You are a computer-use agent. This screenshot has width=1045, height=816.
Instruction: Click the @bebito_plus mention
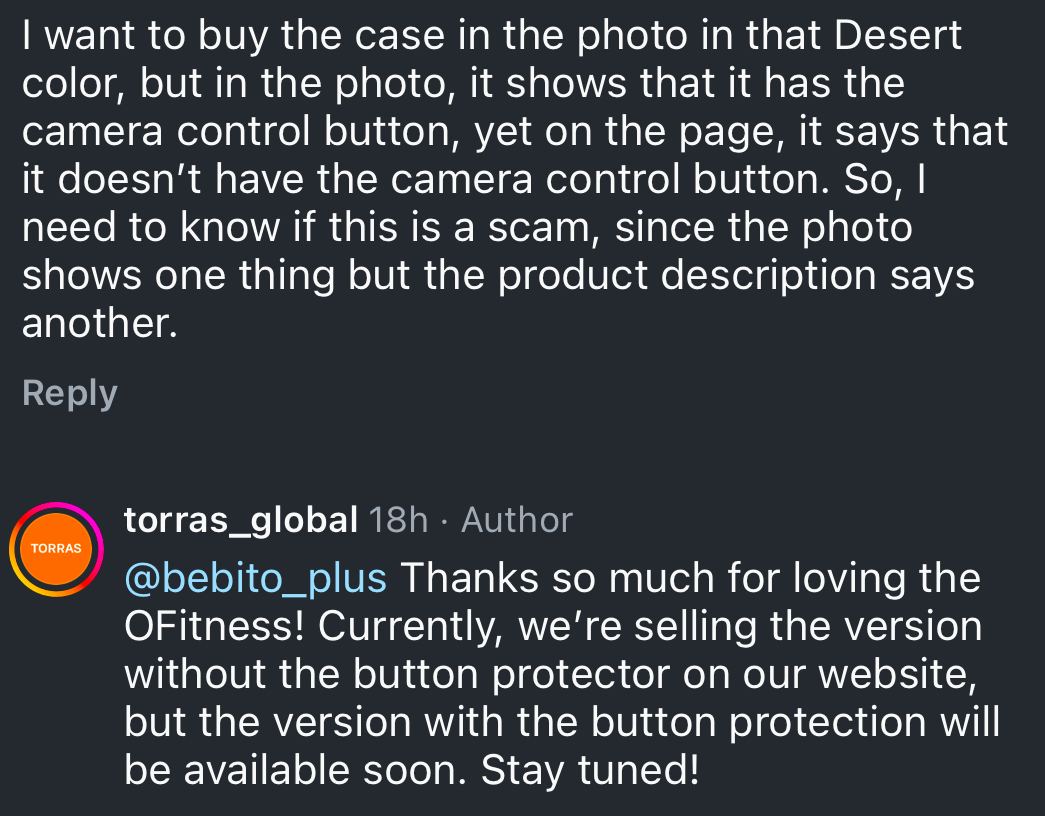coord(255,578)
